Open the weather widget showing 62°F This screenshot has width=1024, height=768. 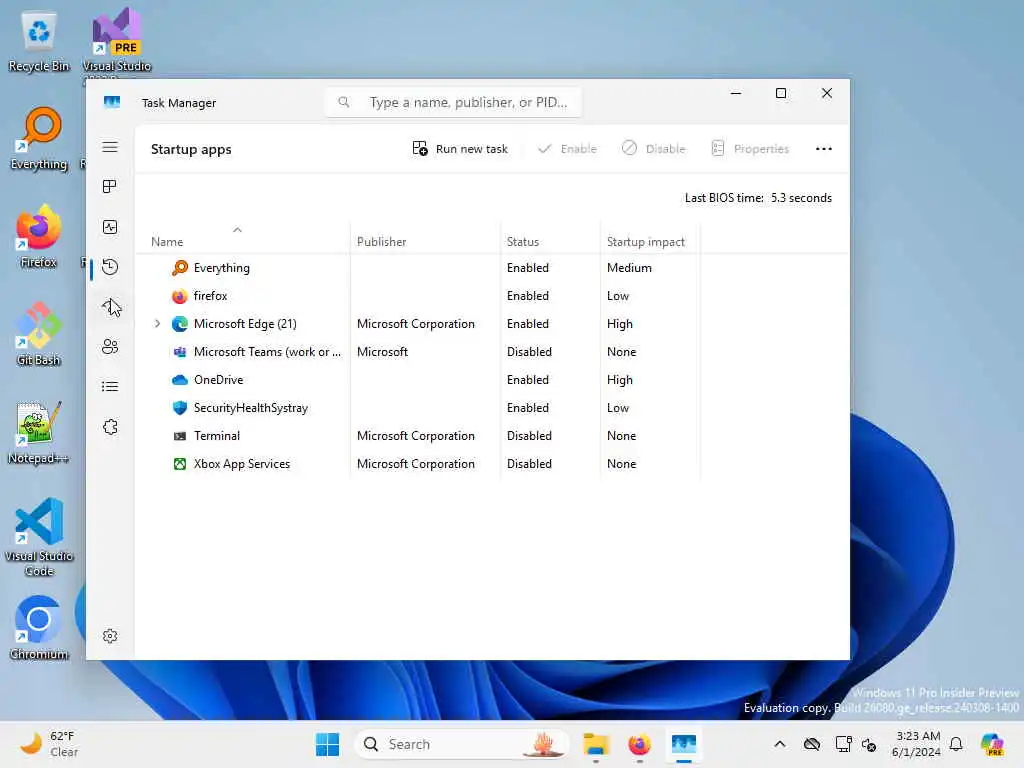49,744
